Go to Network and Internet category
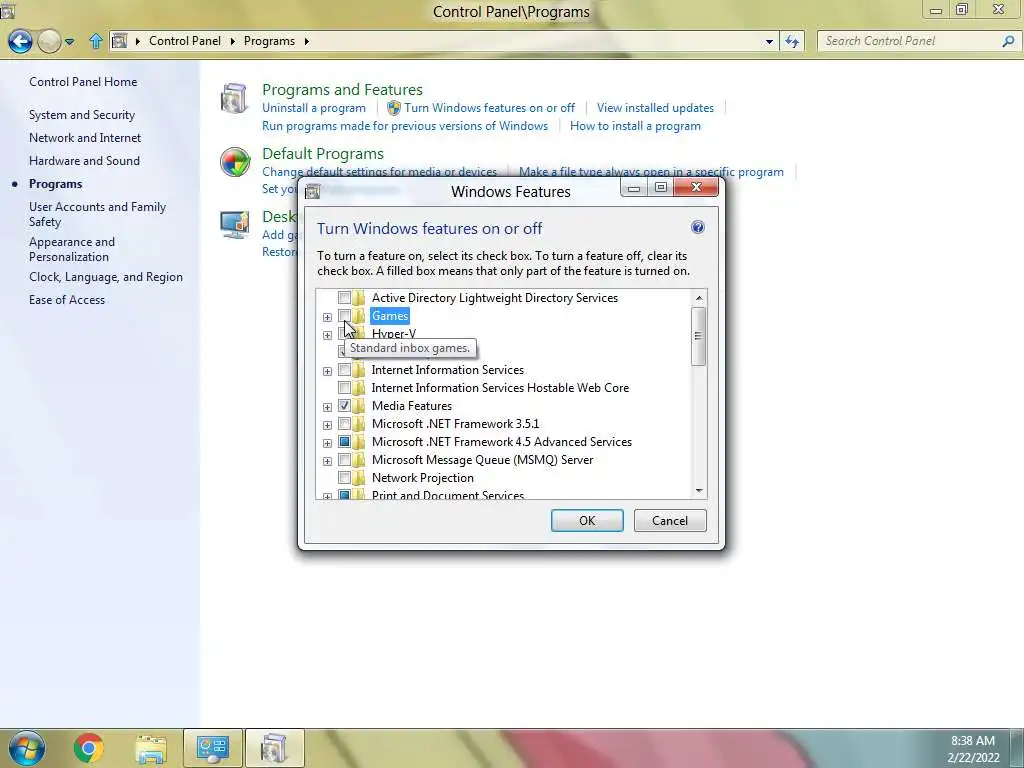The width and height of the screenshot is (1024, 768). (x=85, y=138)
